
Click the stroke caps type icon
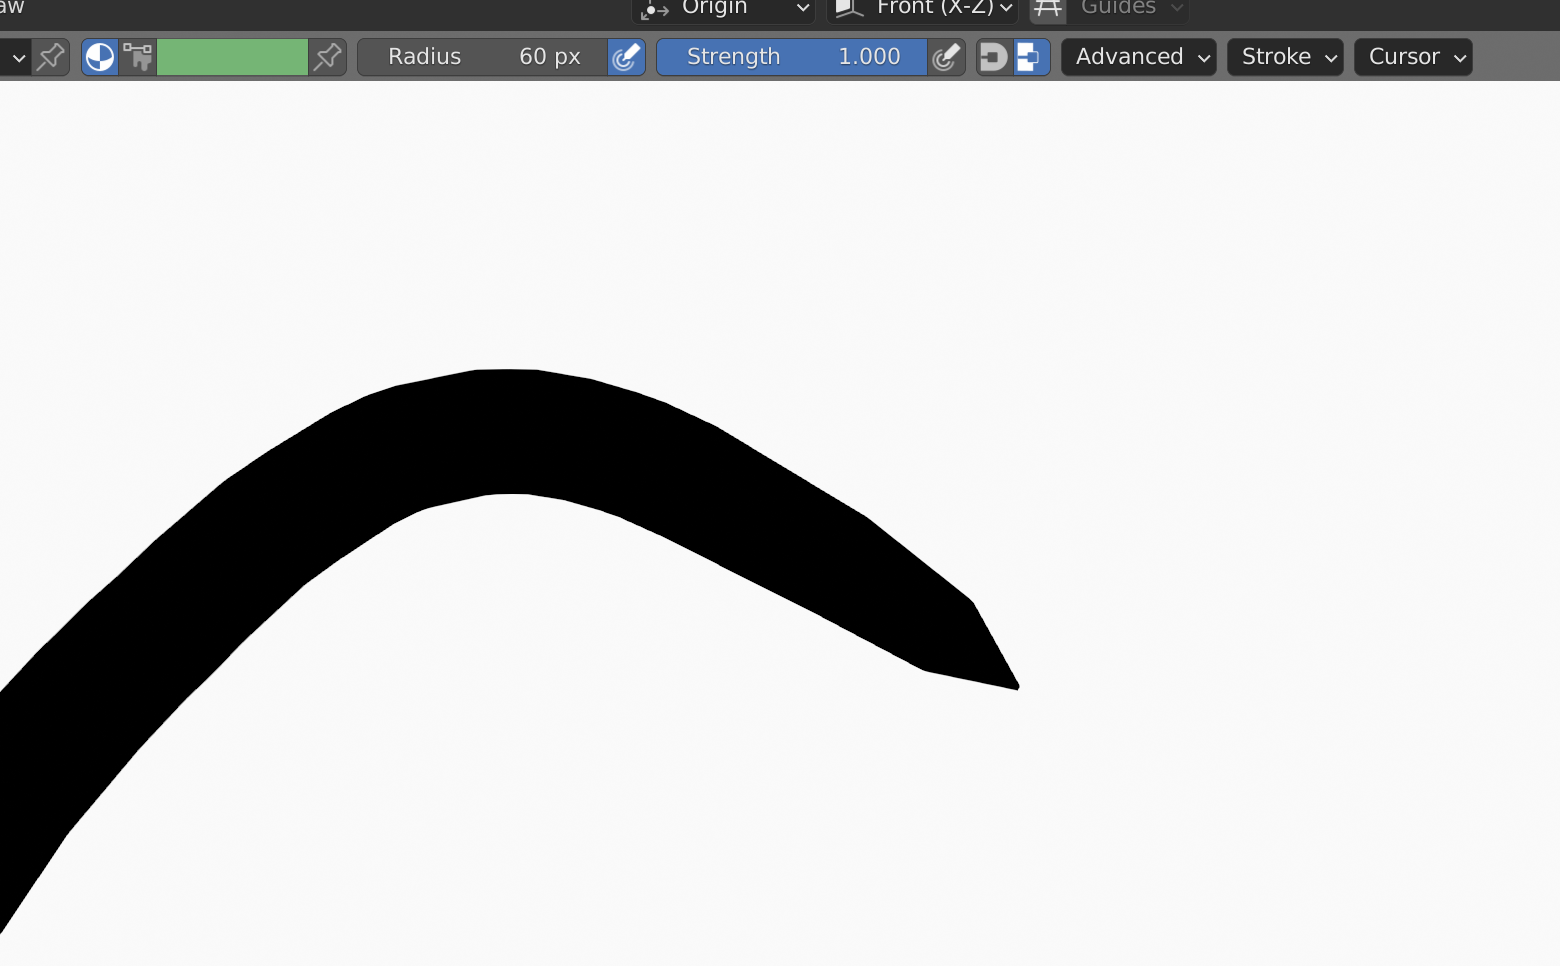994,57
